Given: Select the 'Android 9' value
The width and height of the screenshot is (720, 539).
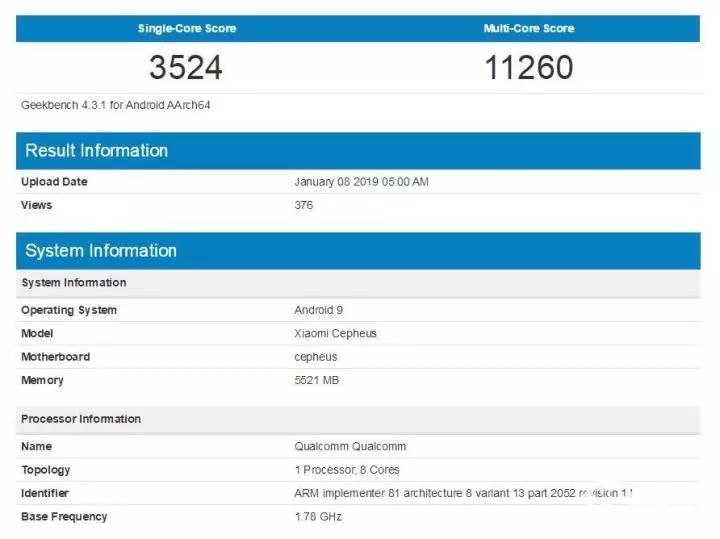Looking at the screenshot, I should click(x=319, y=310).
